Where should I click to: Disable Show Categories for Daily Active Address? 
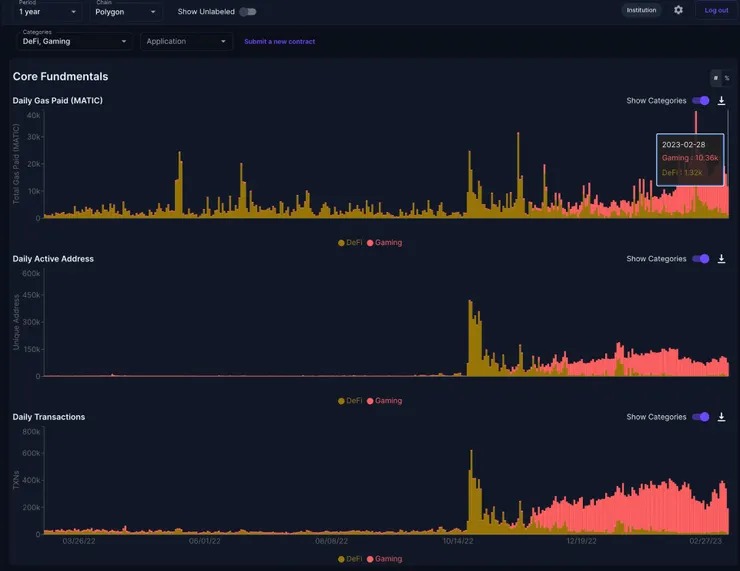[x=701, y=259]
